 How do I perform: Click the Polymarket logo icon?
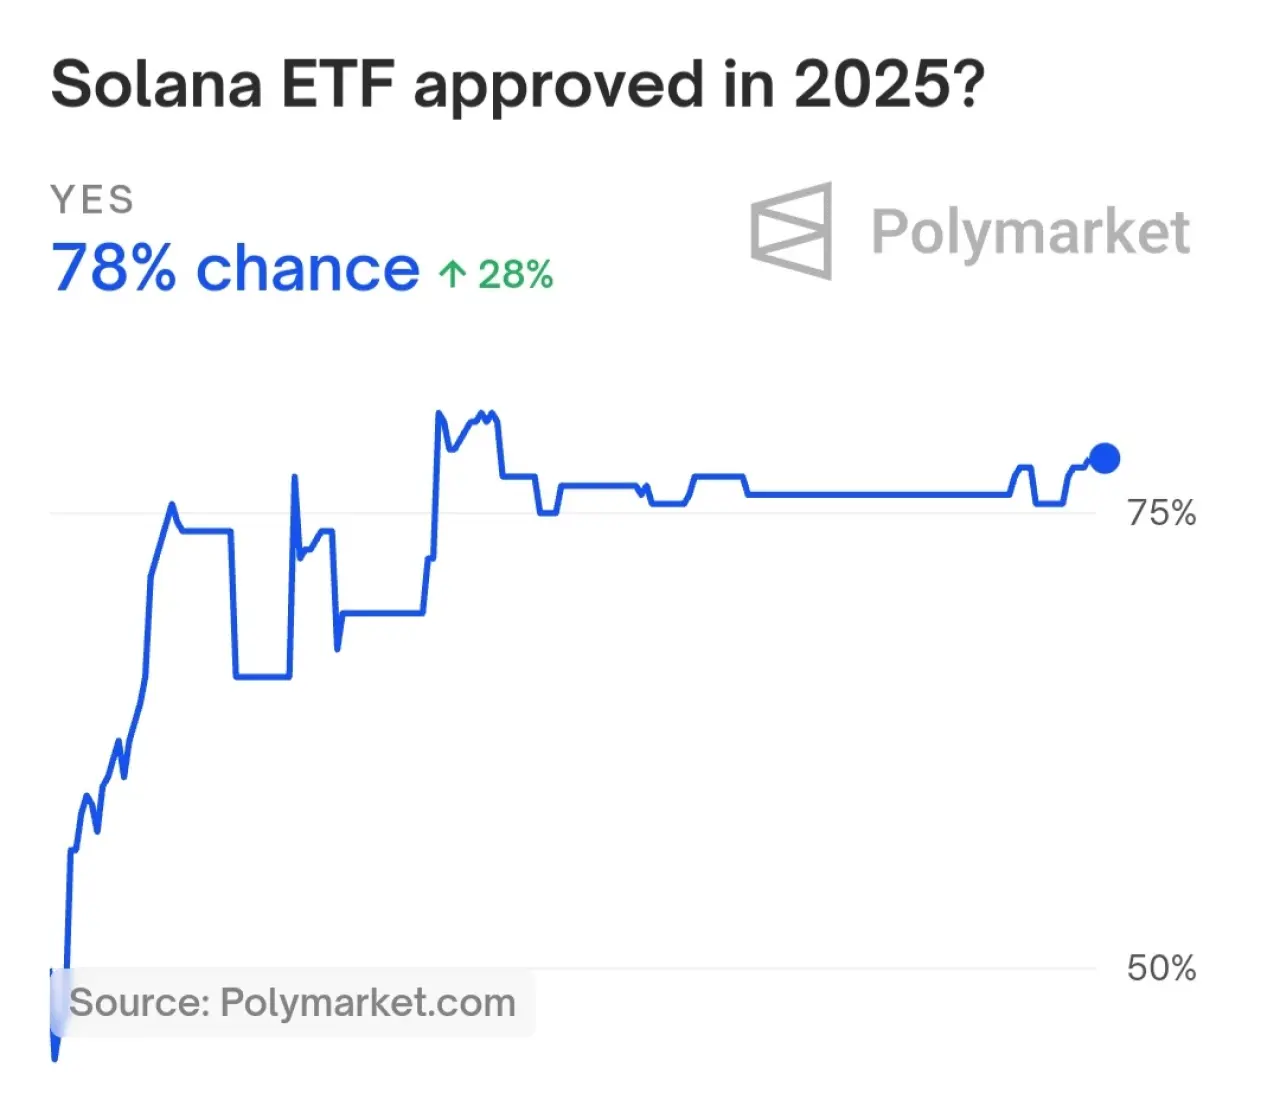(x=791, y=231)
